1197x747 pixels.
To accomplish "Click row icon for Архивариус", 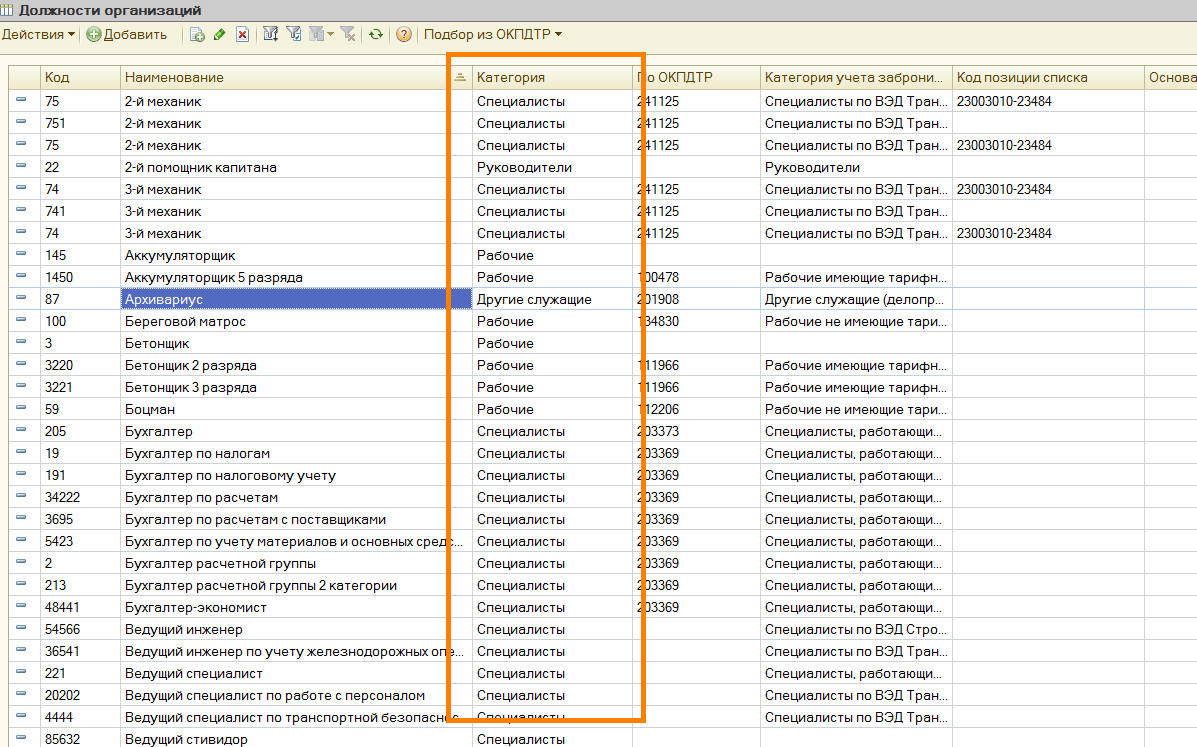I will (21, 298).
